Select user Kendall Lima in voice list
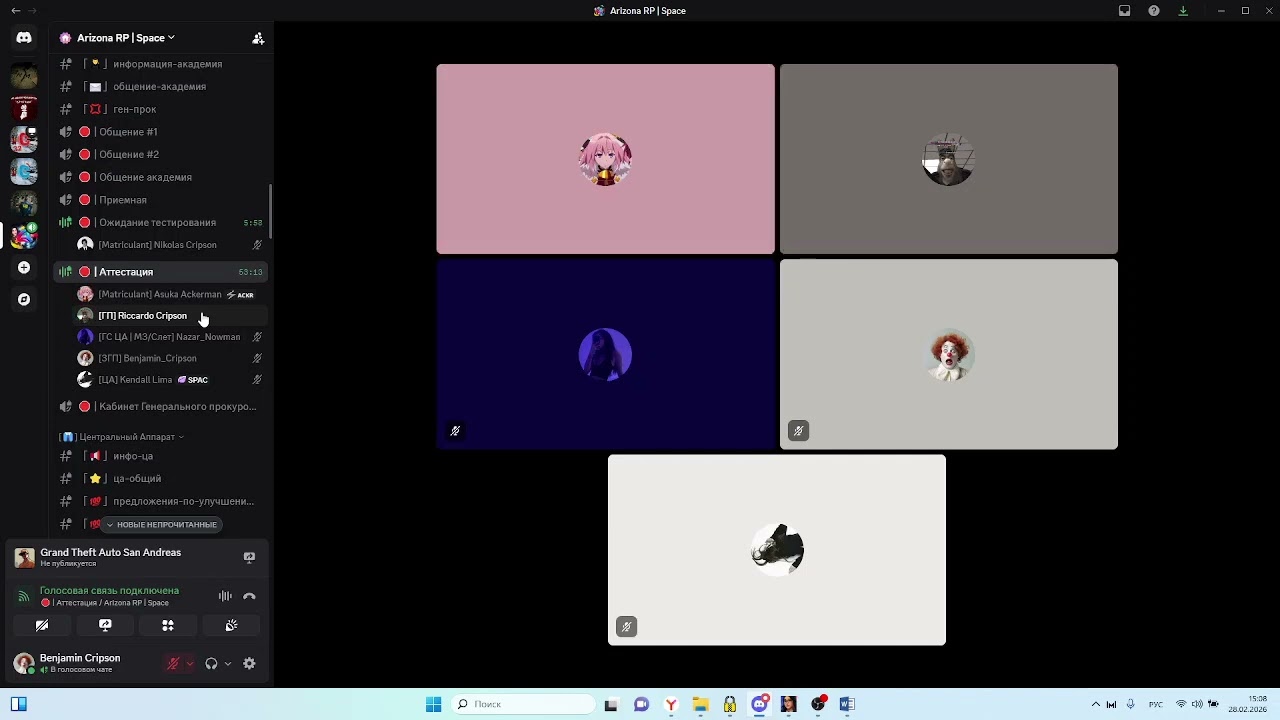Screen dimensions: 1280x720 [x=170, y=380]
